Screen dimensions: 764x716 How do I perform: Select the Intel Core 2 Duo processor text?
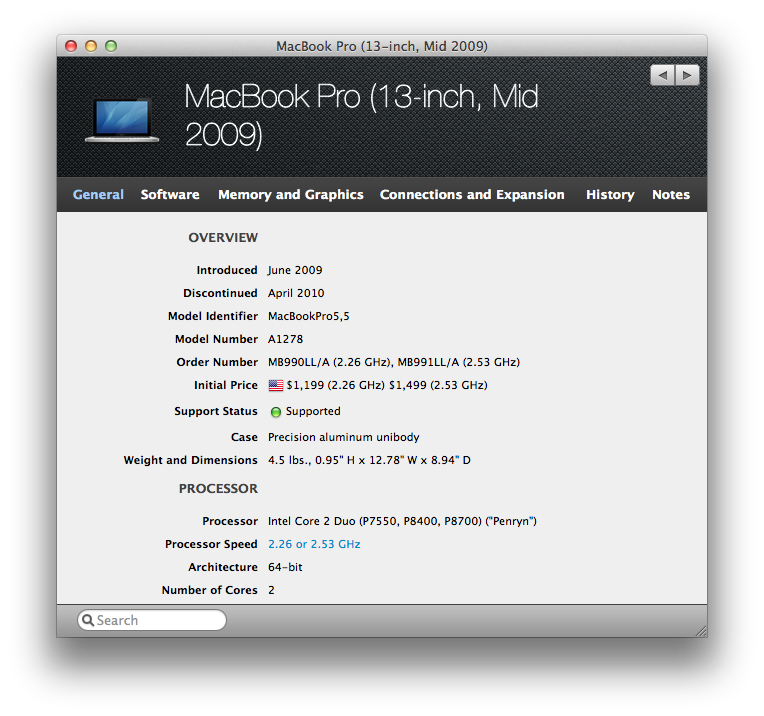click(x=402, y=521)
